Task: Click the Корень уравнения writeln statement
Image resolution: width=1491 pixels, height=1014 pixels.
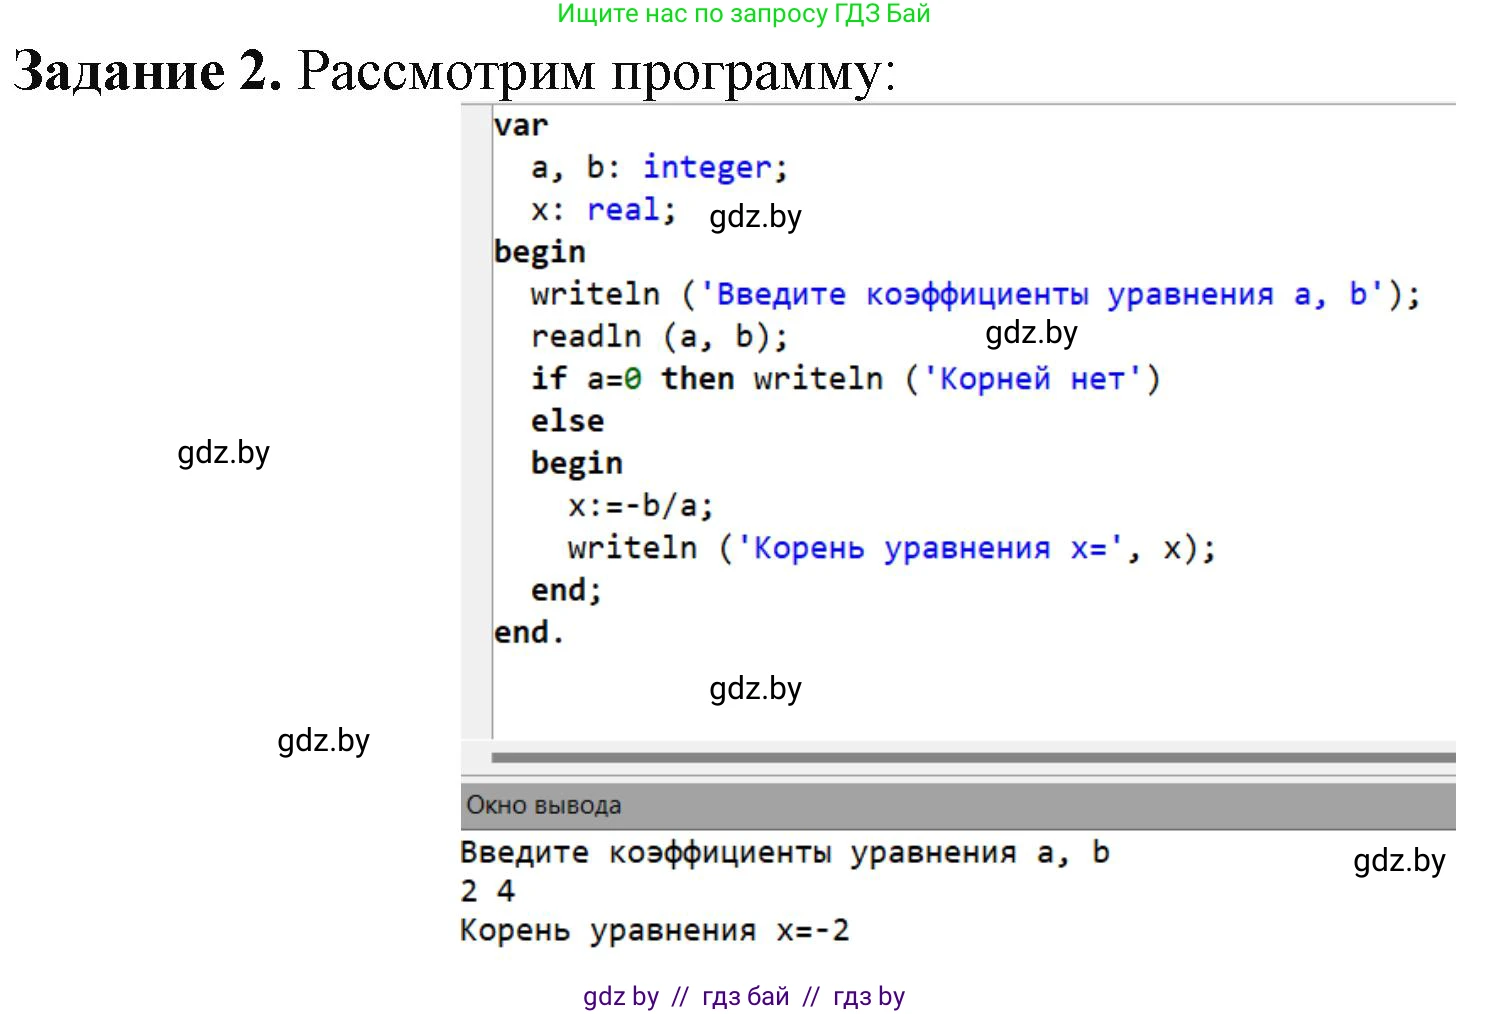Action: tap(890, 546)
